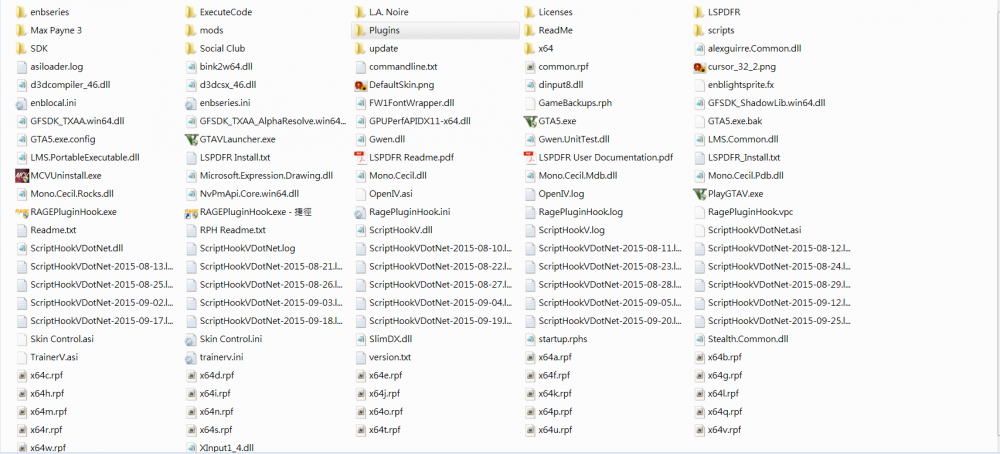Select the LSPDFR folder icon

(699, 11)
